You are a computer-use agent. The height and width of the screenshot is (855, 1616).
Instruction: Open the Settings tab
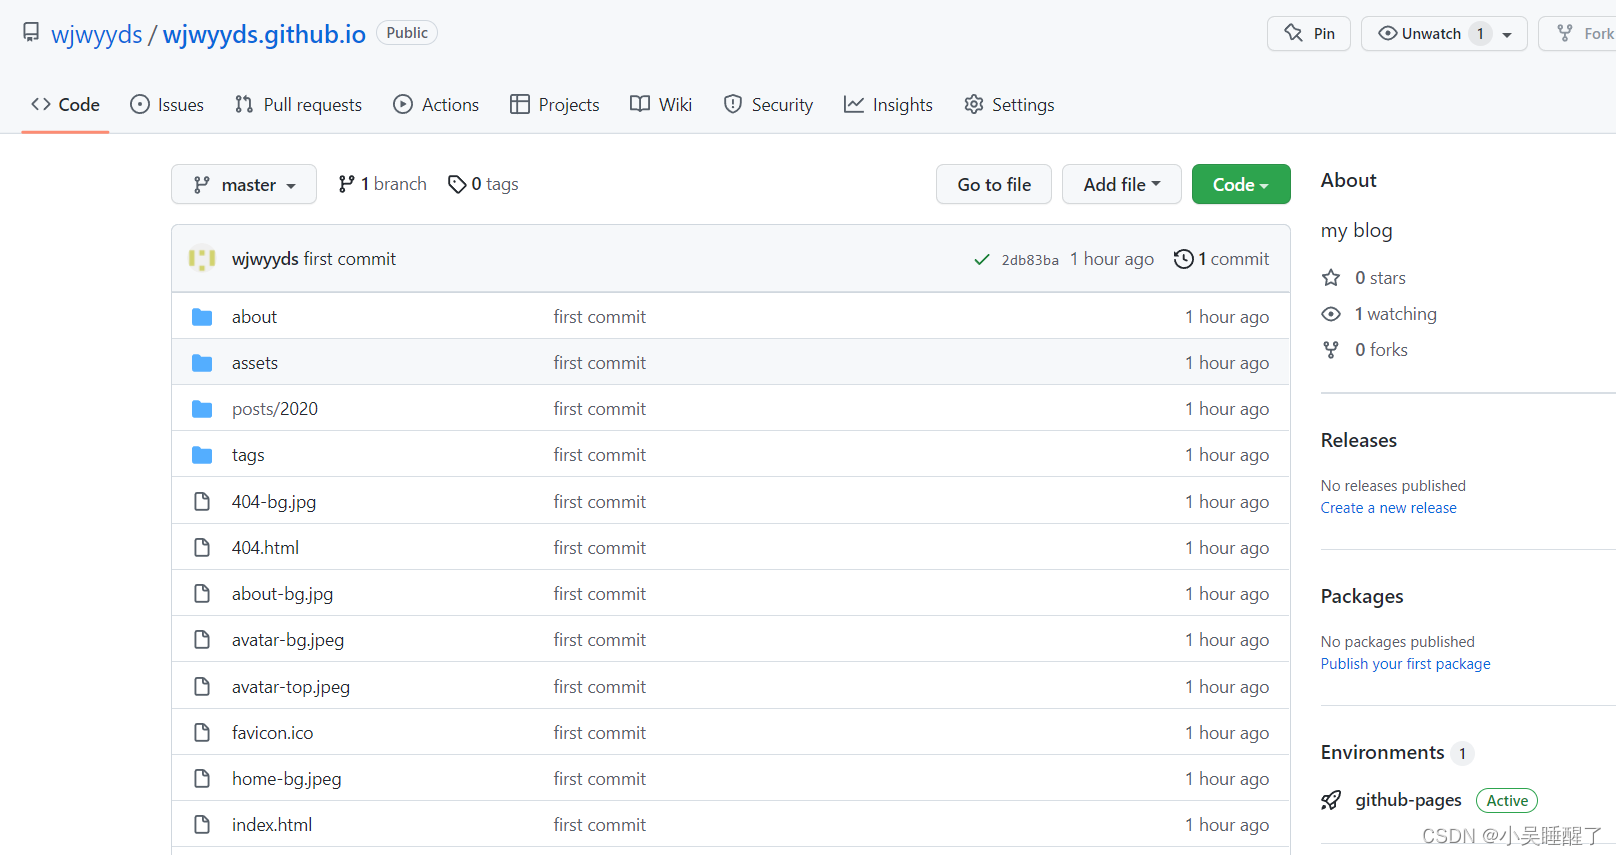(x=1009, y=105)
